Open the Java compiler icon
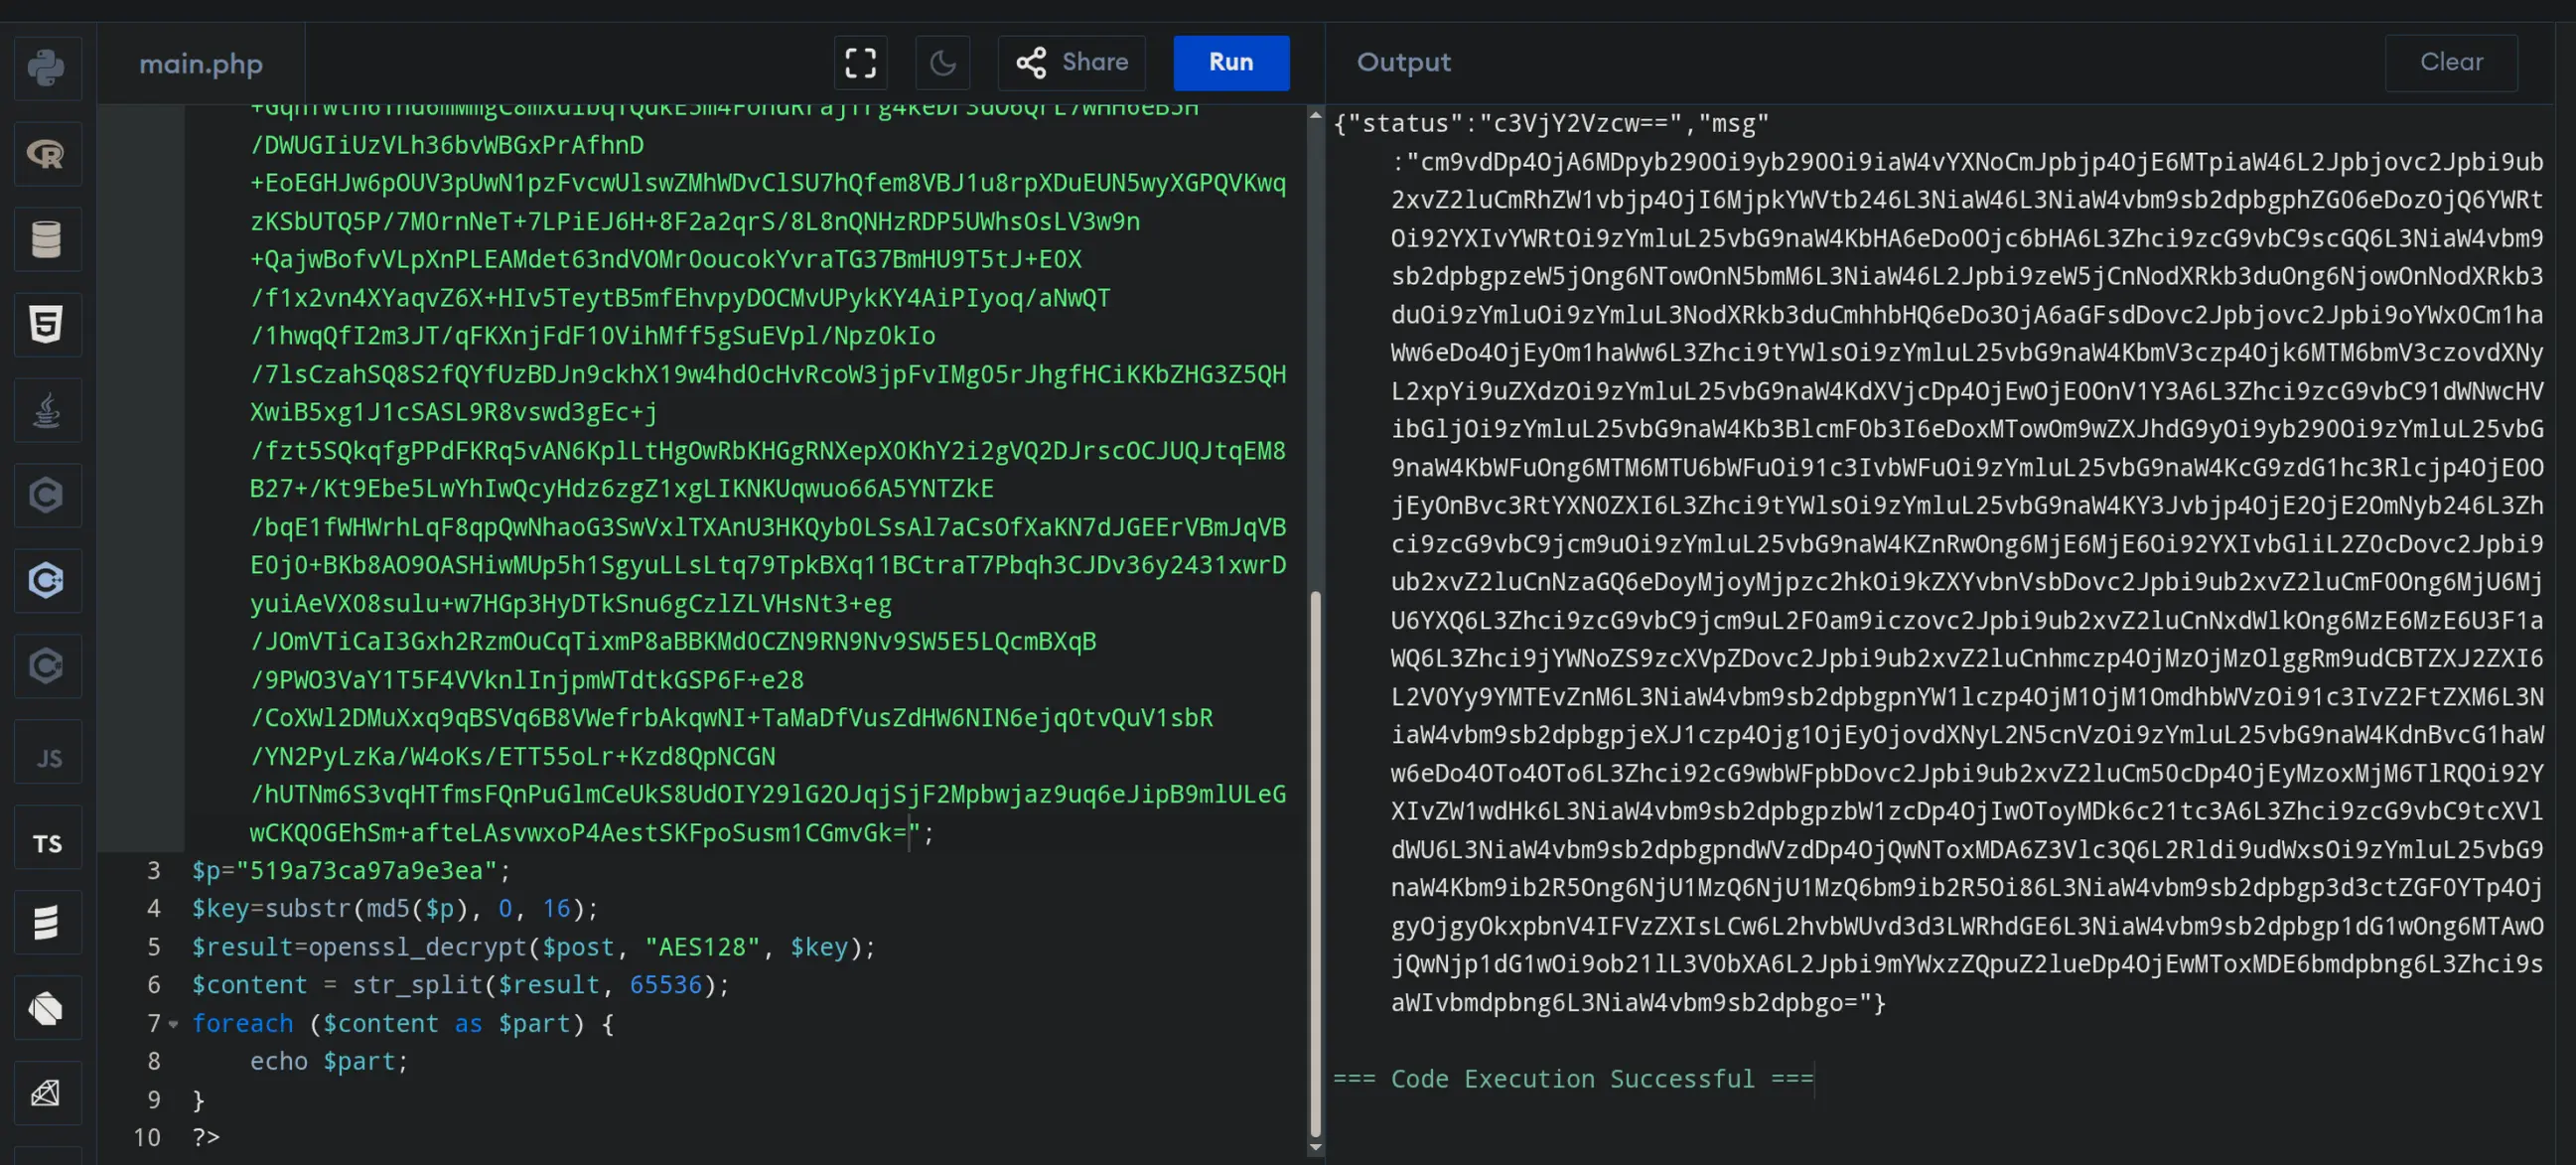Screen dimensions: 2576x1165 [46, 410]
